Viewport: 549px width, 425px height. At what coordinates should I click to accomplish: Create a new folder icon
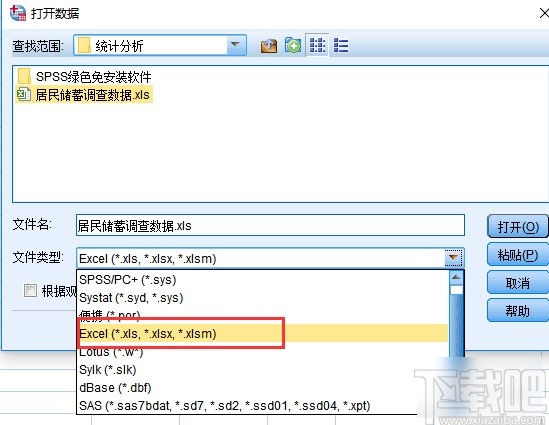click(x=293, y=45)
